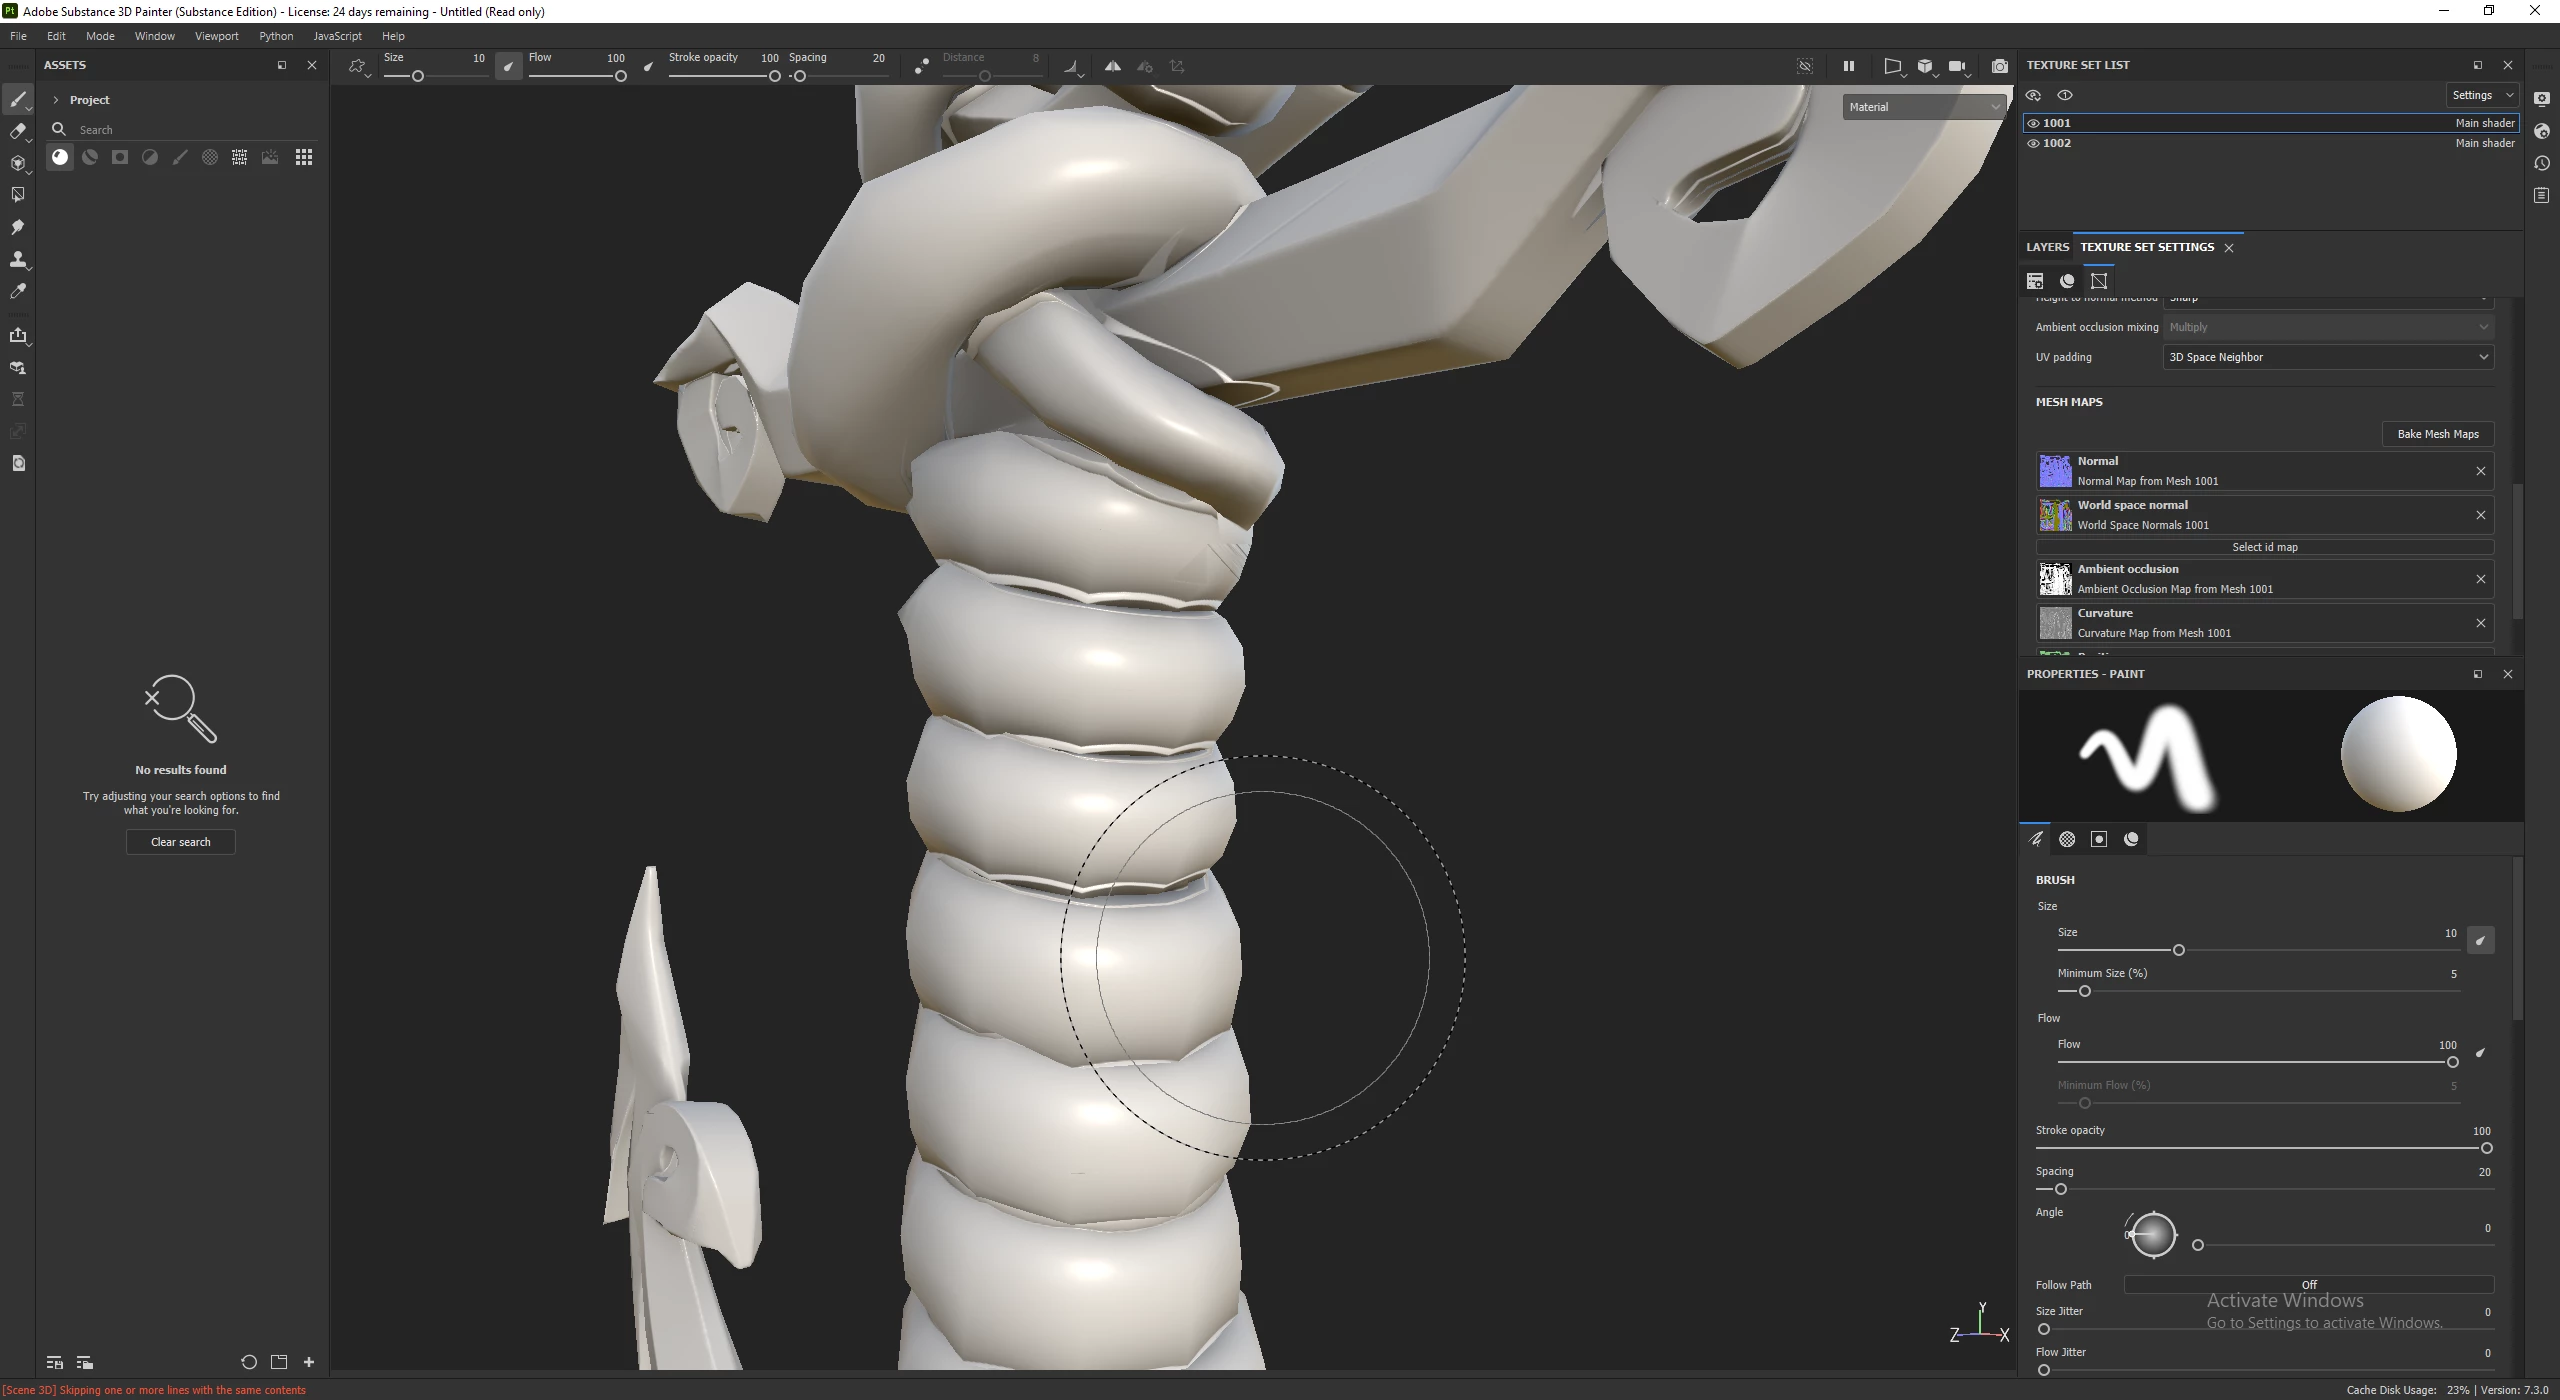The height and width of the screenshot is (1400, 2560).
Task: Open the Viewport menu
Action: [216, 36]
